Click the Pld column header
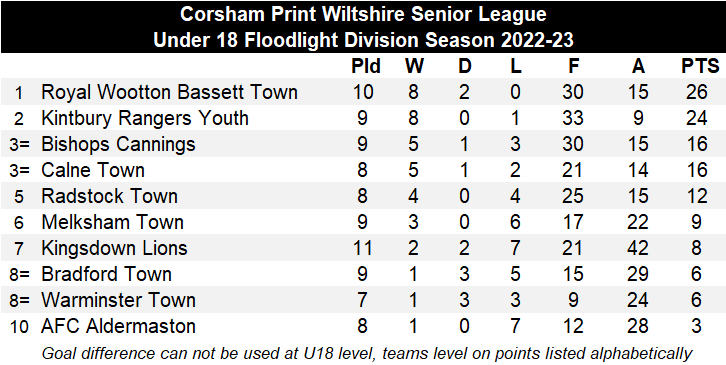The image size is (726, 365). (366, 66)
